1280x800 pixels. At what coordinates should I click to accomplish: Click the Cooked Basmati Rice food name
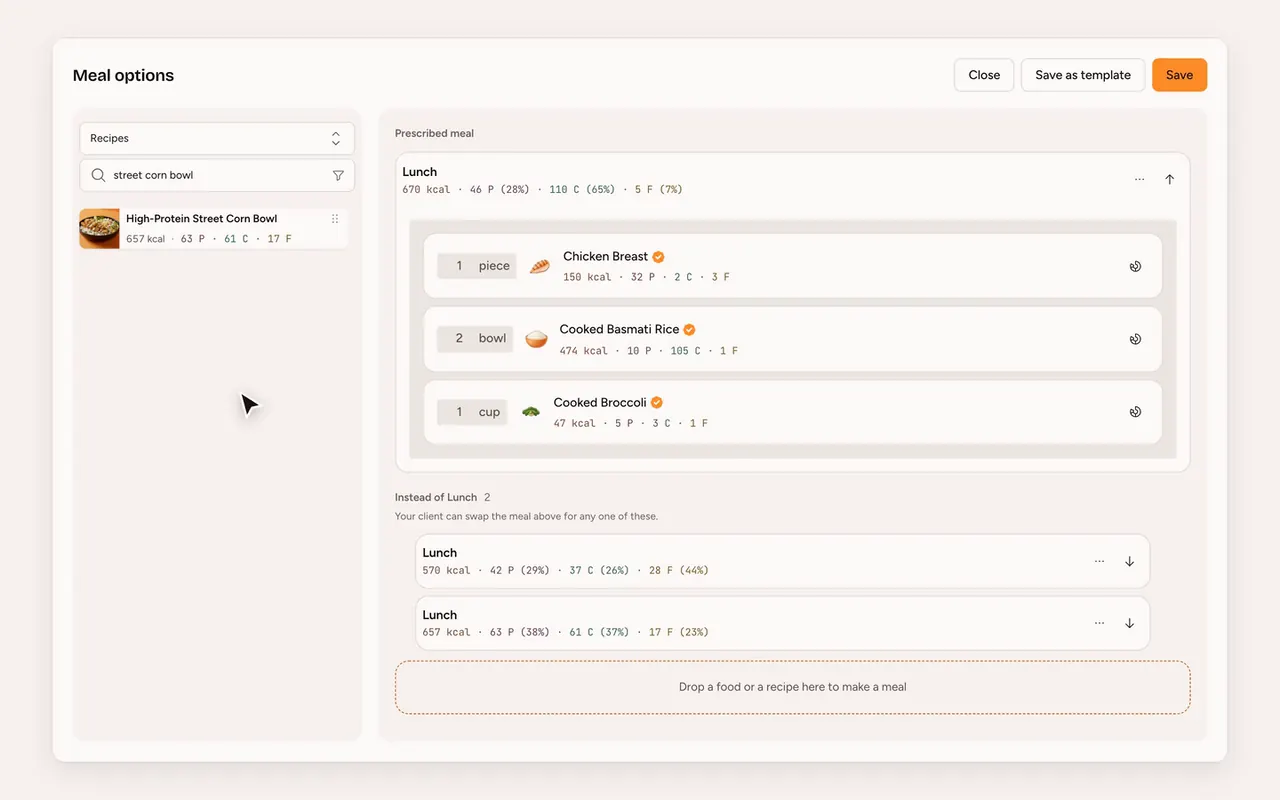click(x=619, y=330)
